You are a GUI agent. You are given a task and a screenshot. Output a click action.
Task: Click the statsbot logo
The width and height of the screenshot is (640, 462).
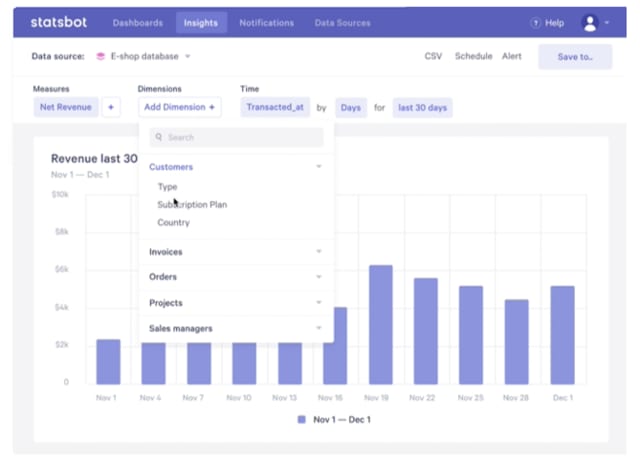pos(59,22)
